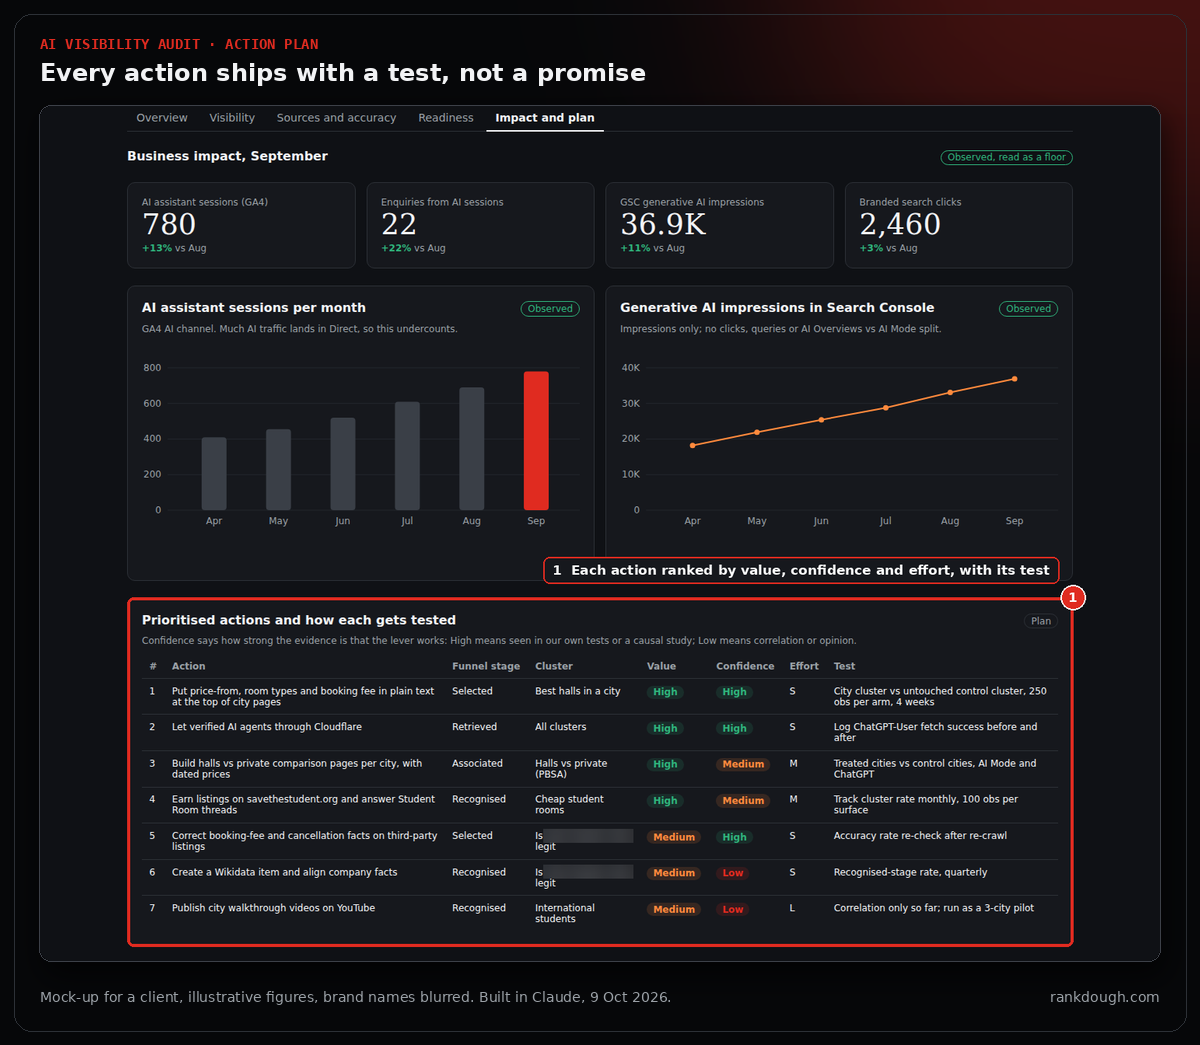The height and width of the screenshot is (1045, 1200).
Task: Click 'Accuracy rate re-check after re-crawl' text
Action: click(x=920, y=835)
